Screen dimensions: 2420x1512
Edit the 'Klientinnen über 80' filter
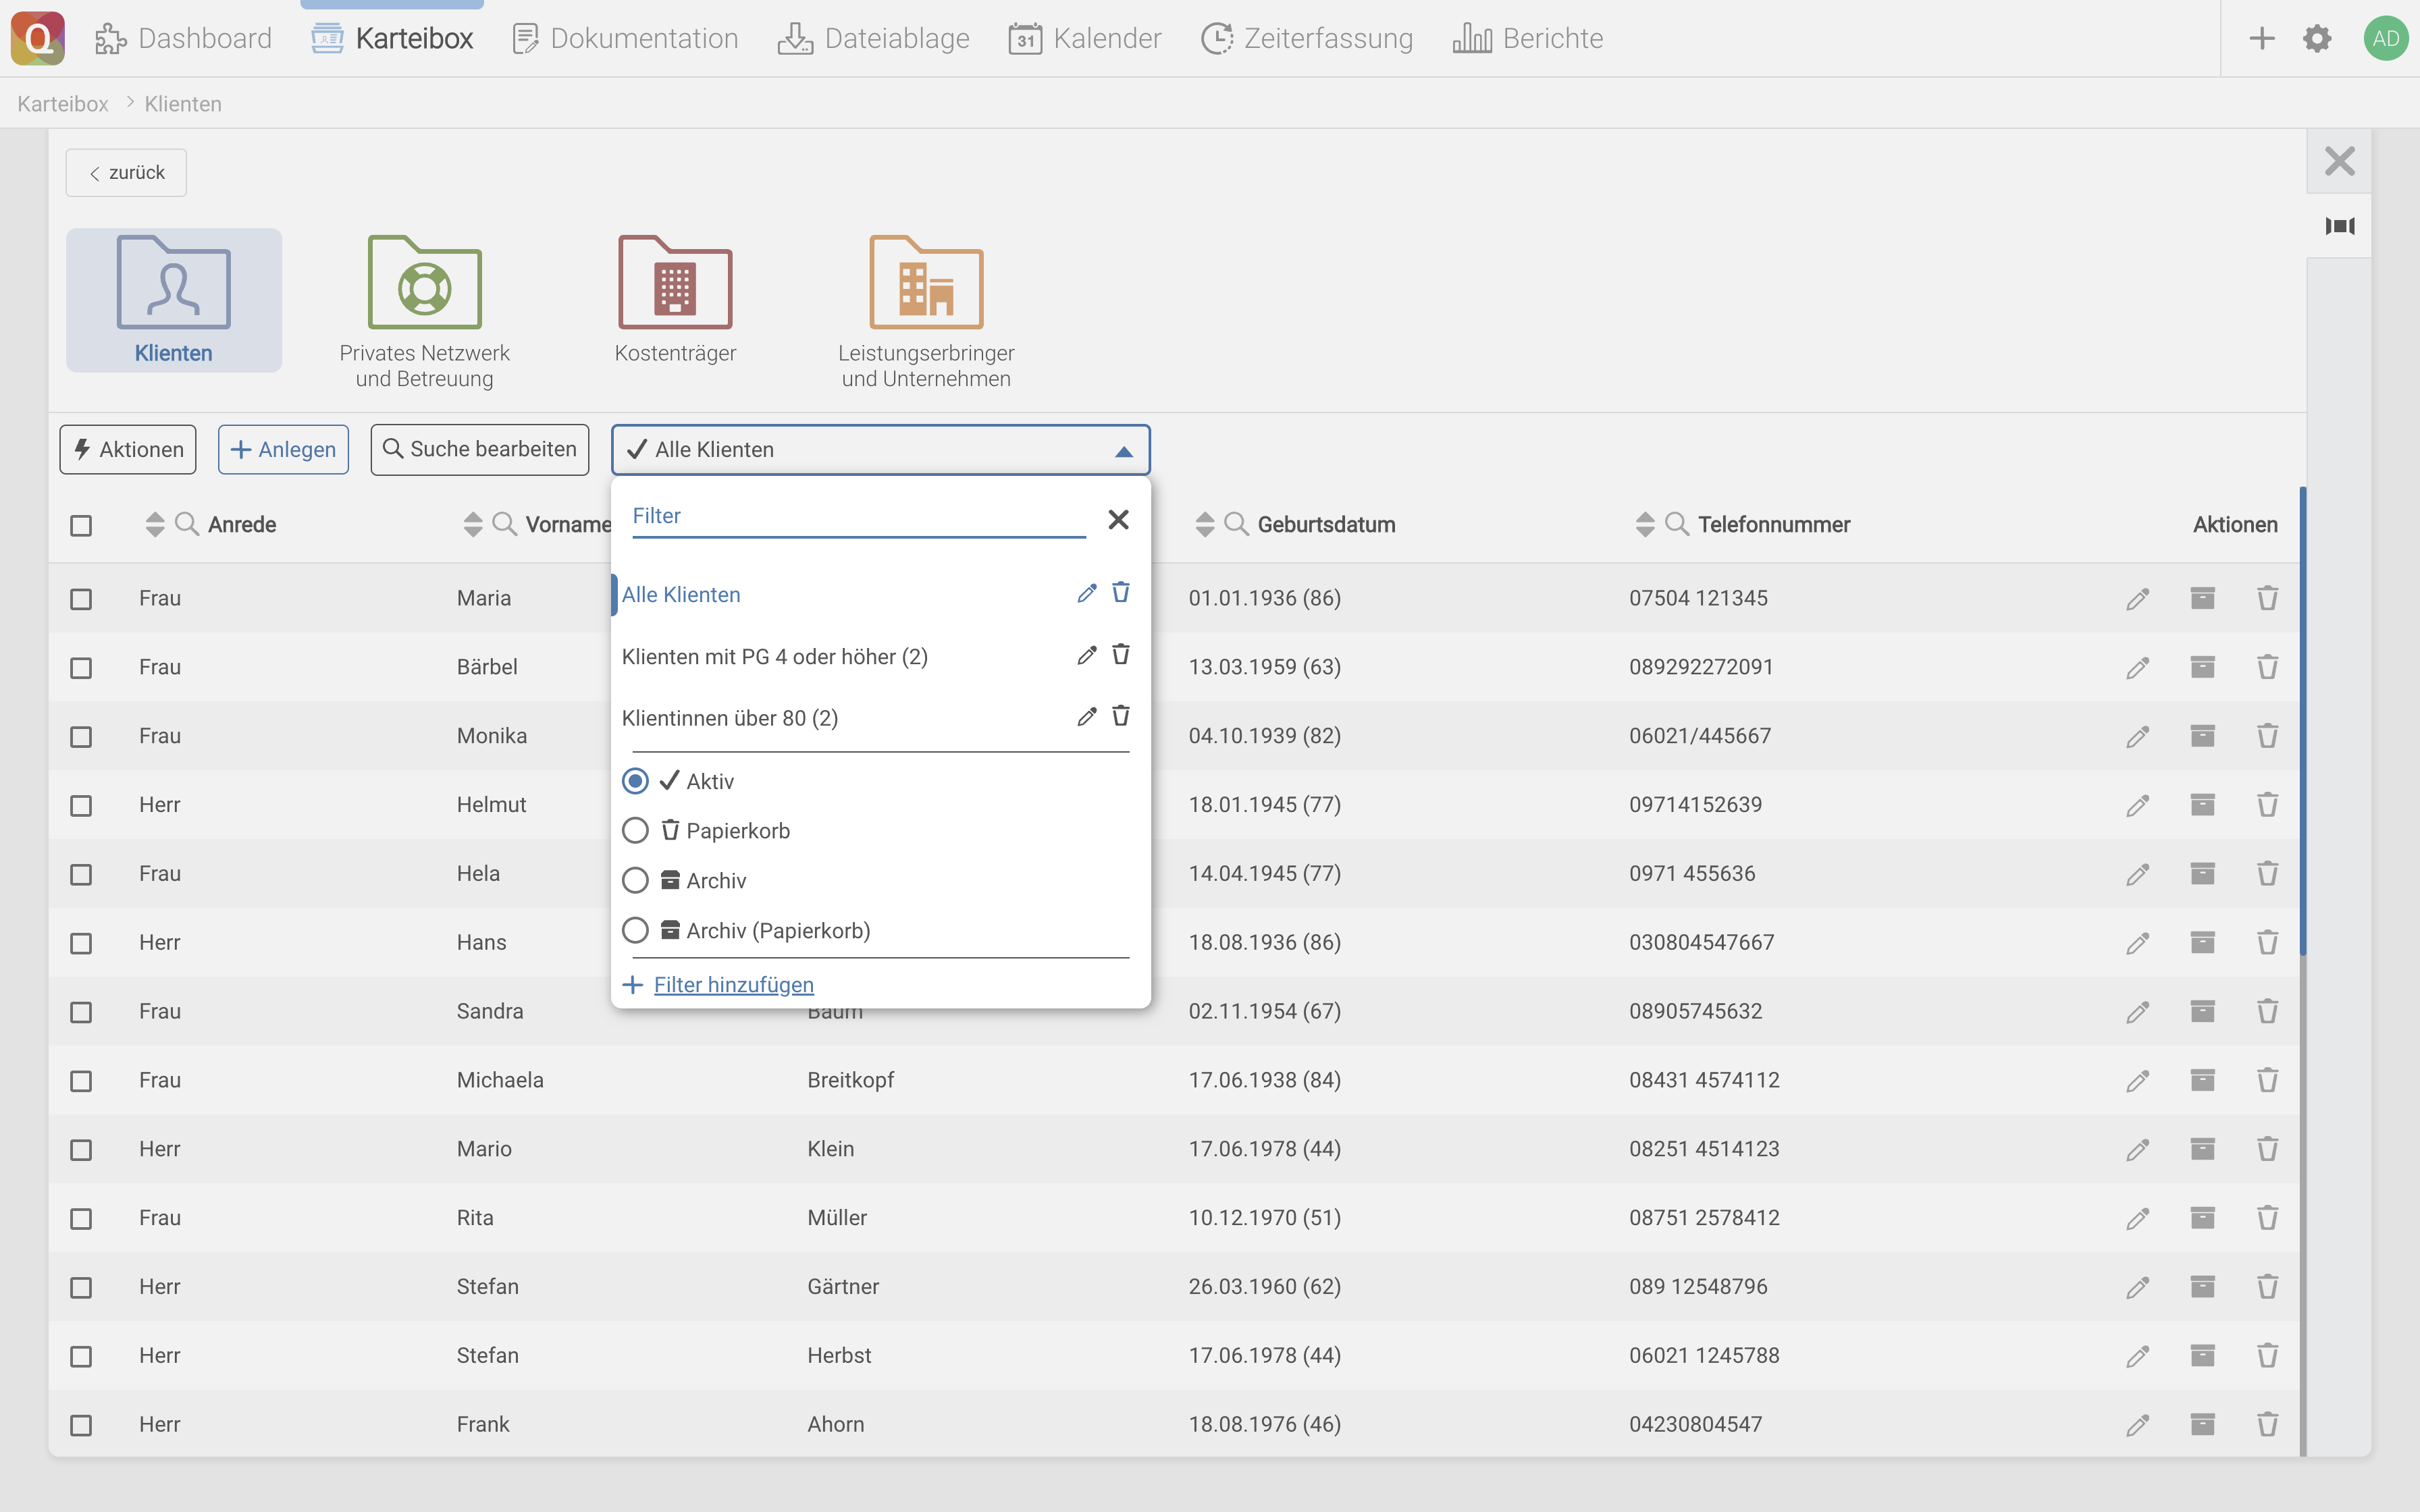(x=1086, y=717)
